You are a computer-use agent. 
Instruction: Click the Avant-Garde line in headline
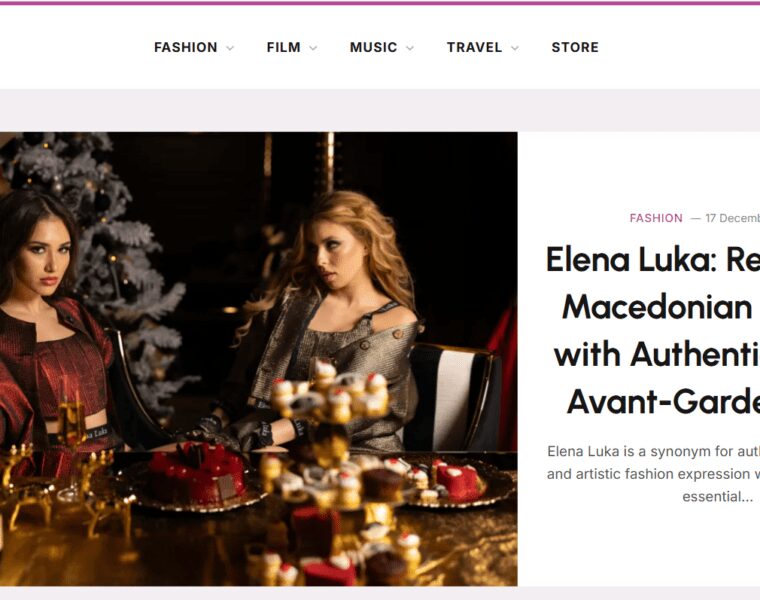pos(663,402)
